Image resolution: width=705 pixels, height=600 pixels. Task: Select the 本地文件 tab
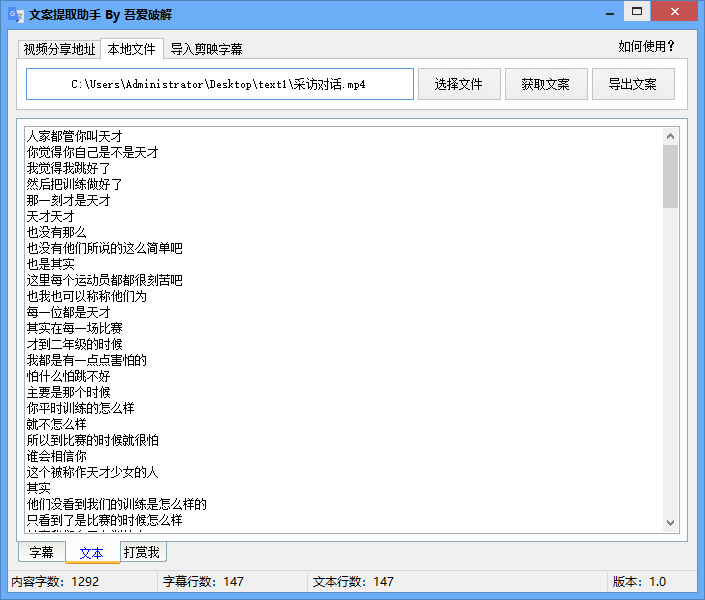132,49
